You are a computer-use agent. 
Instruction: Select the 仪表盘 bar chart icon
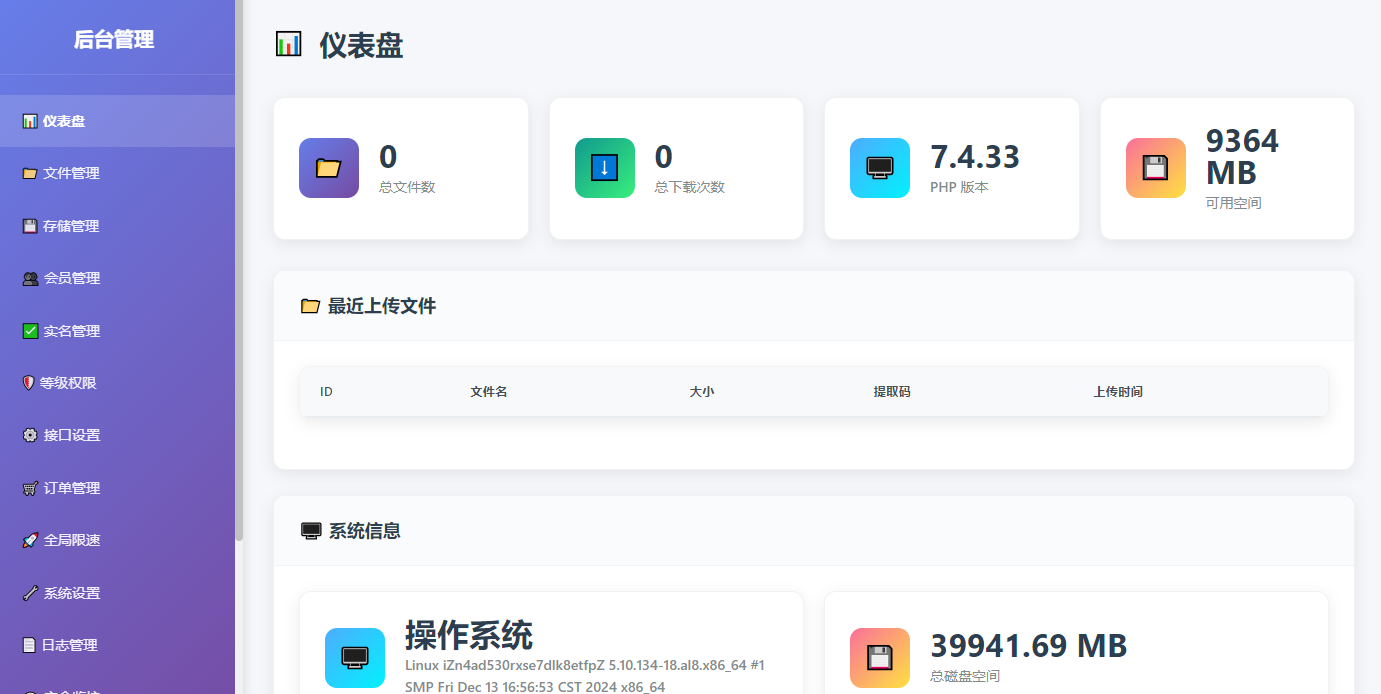tap(30, 120)
